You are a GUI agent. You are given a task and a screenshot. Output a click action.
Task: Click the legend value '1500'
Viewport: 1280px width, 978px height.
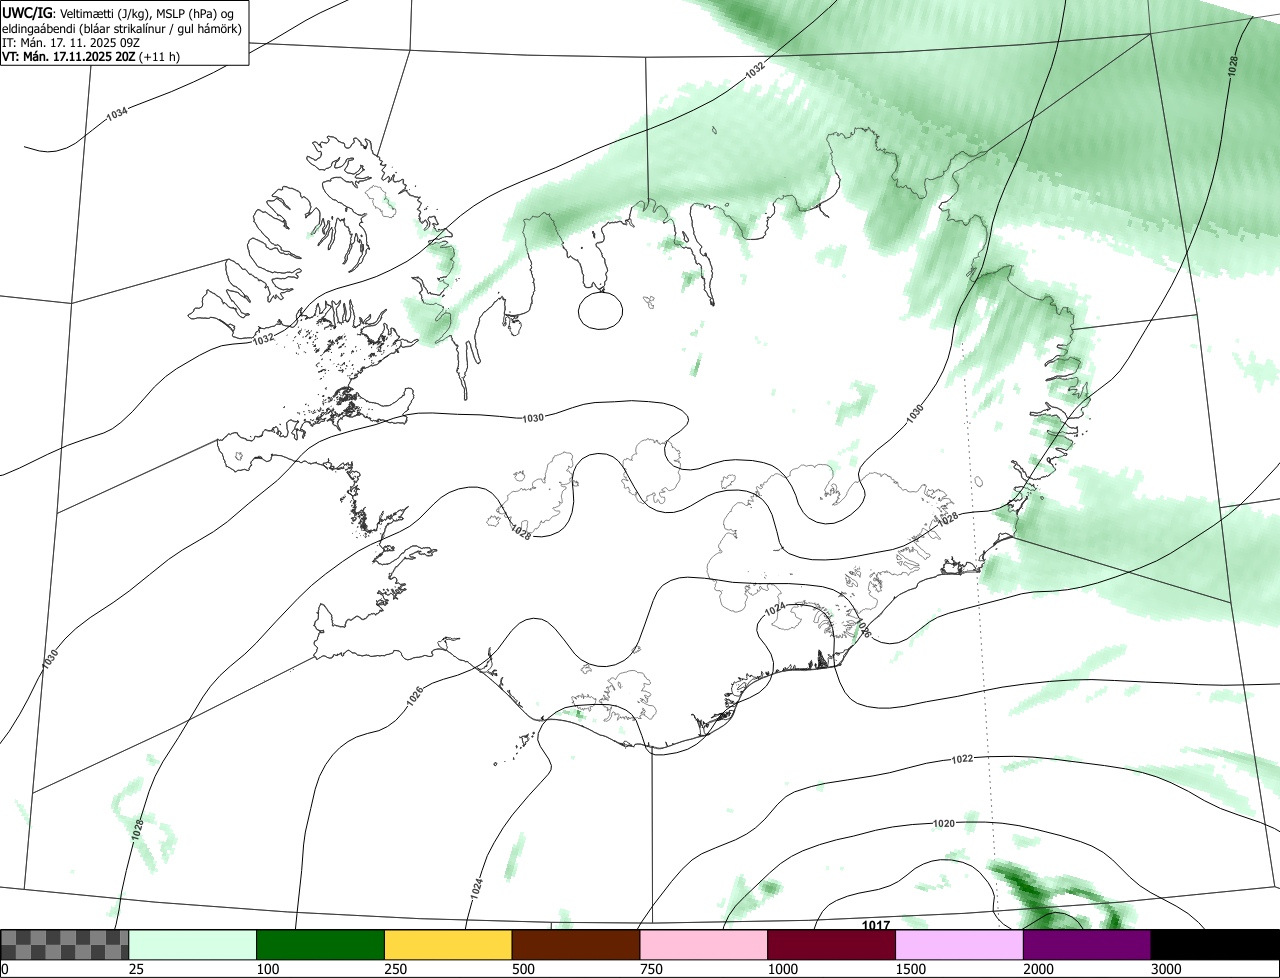910,969
